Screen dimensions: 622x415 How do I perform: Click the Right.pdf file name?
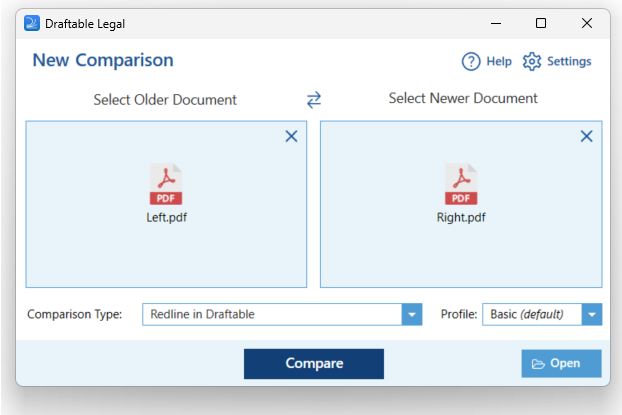[461, 217]
